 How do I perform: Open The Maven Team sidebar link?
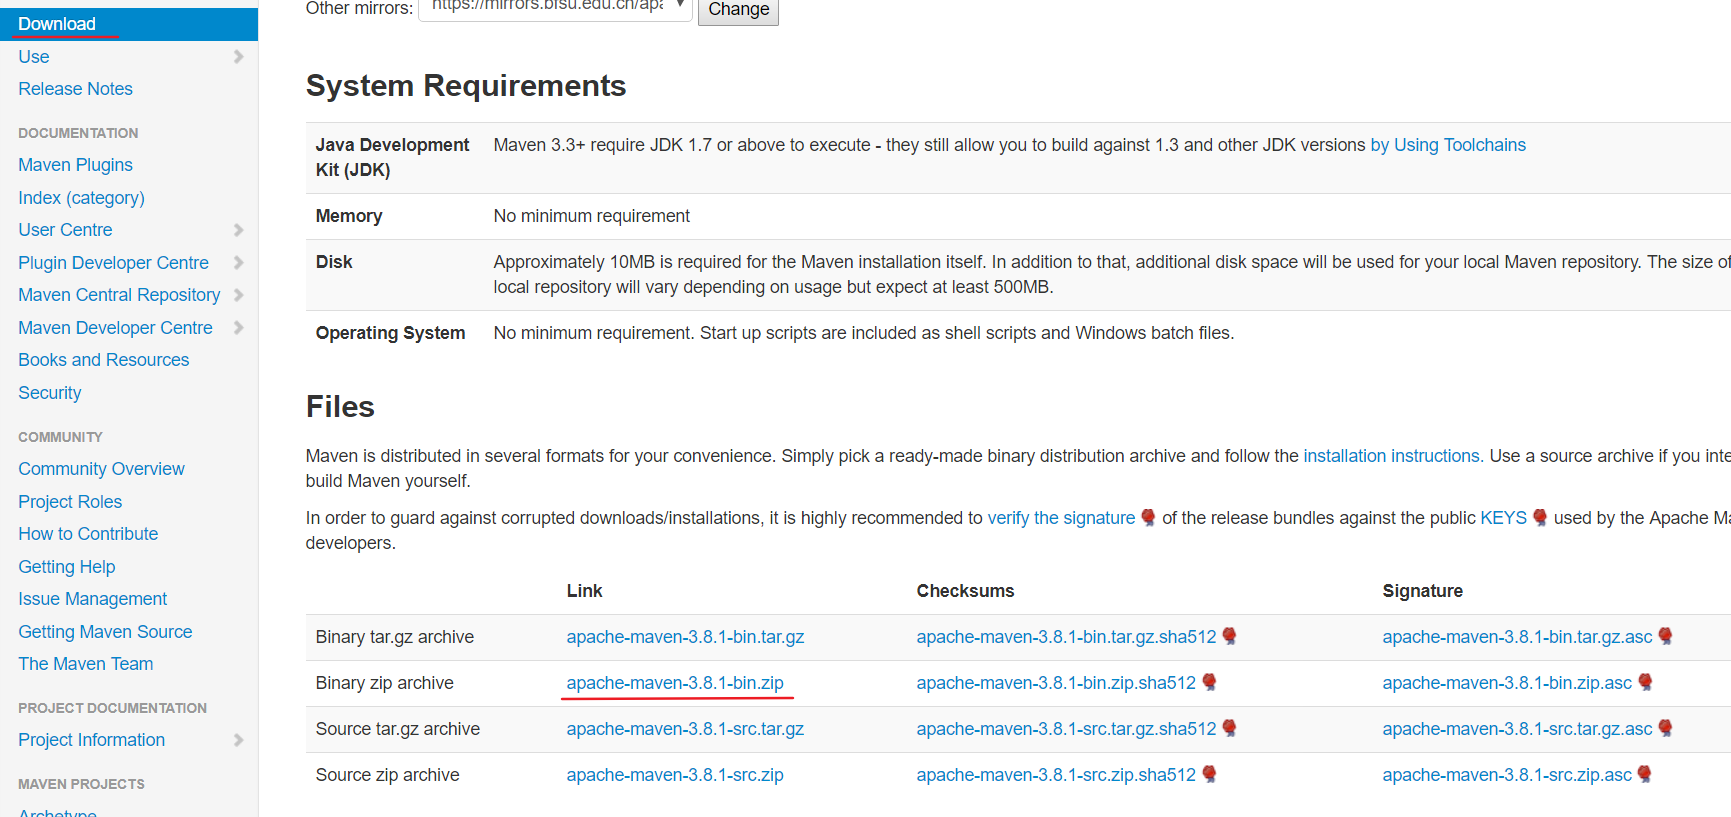(x=86, y=664)
